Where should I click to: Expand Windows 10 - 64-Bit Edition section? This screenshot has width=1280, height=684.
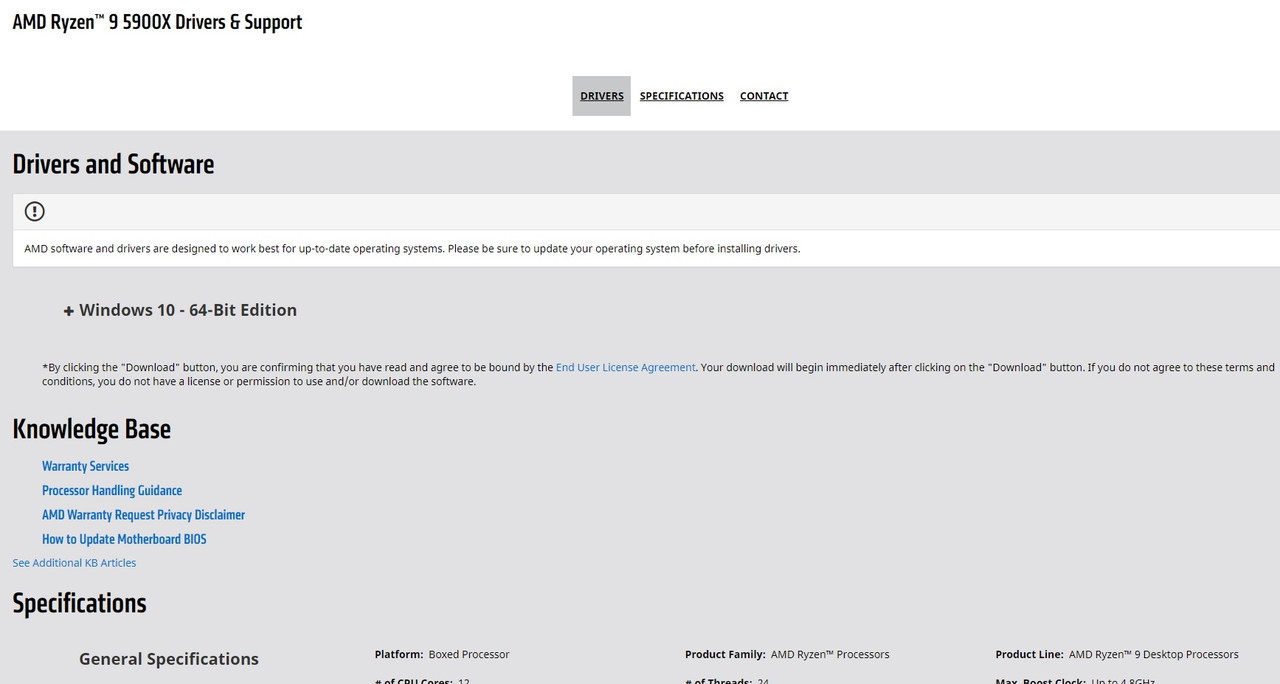pos(180,310)
